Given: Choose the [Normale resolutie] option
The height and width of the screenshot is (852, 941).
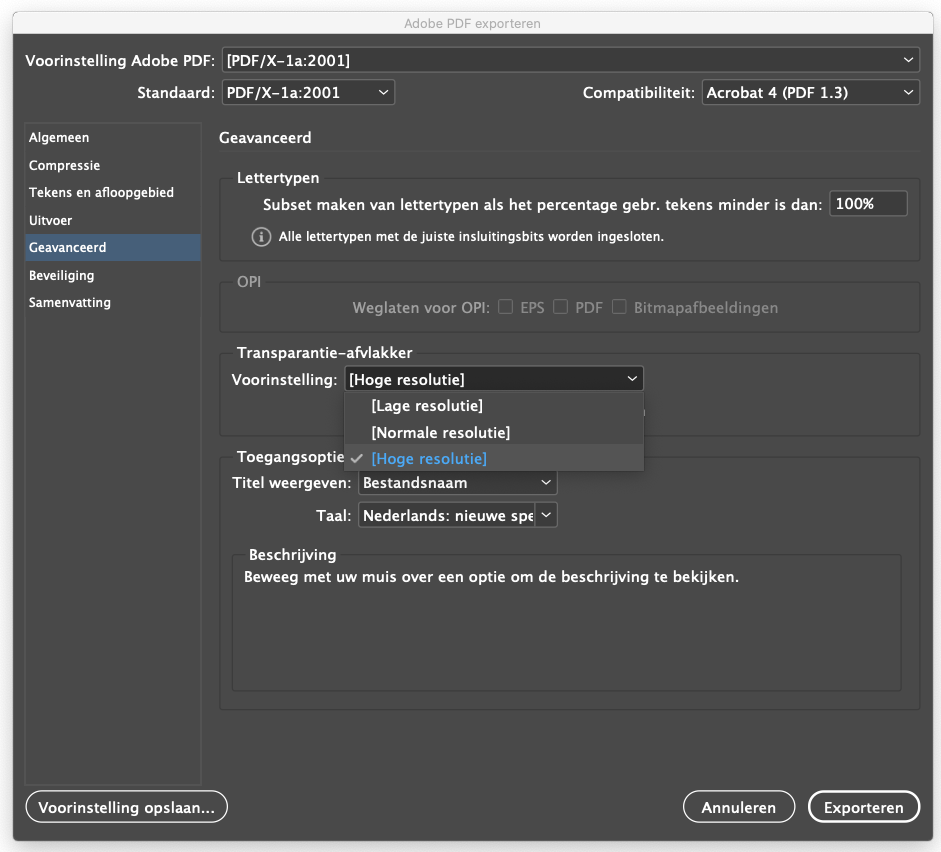Looking at the screenshot, I should [x=494, y=432].
